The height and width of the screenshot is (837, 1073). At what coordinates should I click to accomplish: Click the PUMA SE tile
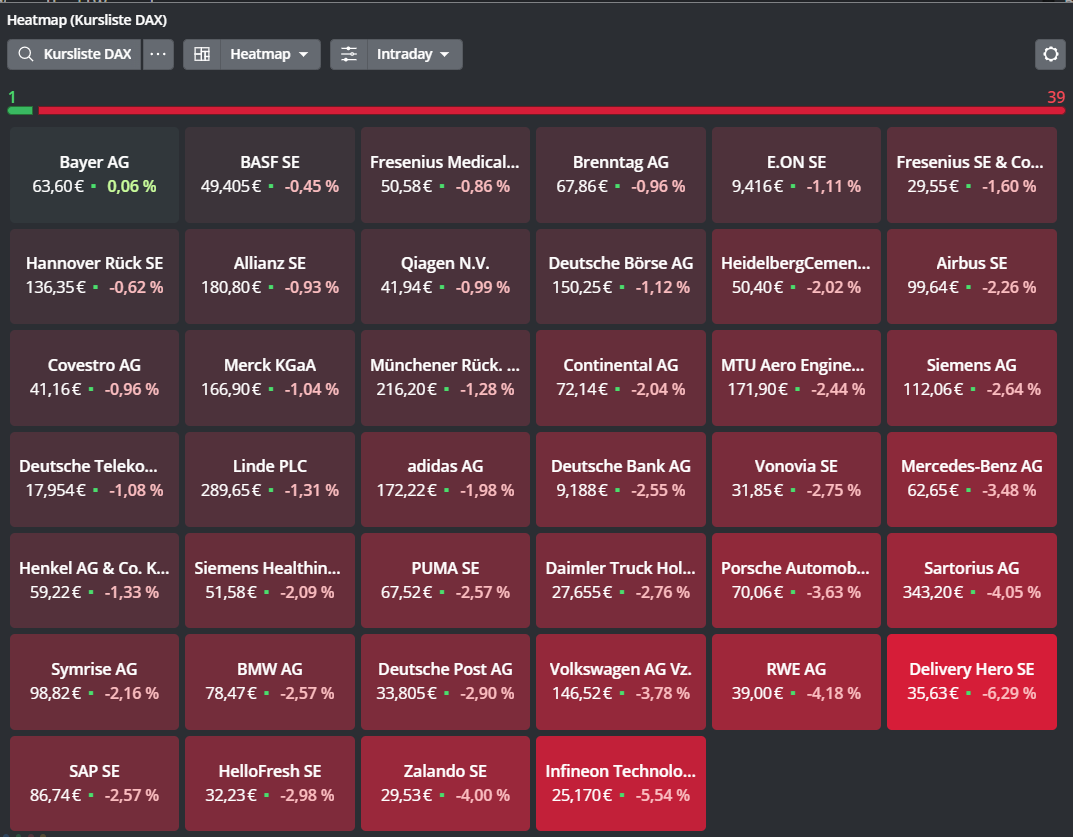(x=445, y=581)
